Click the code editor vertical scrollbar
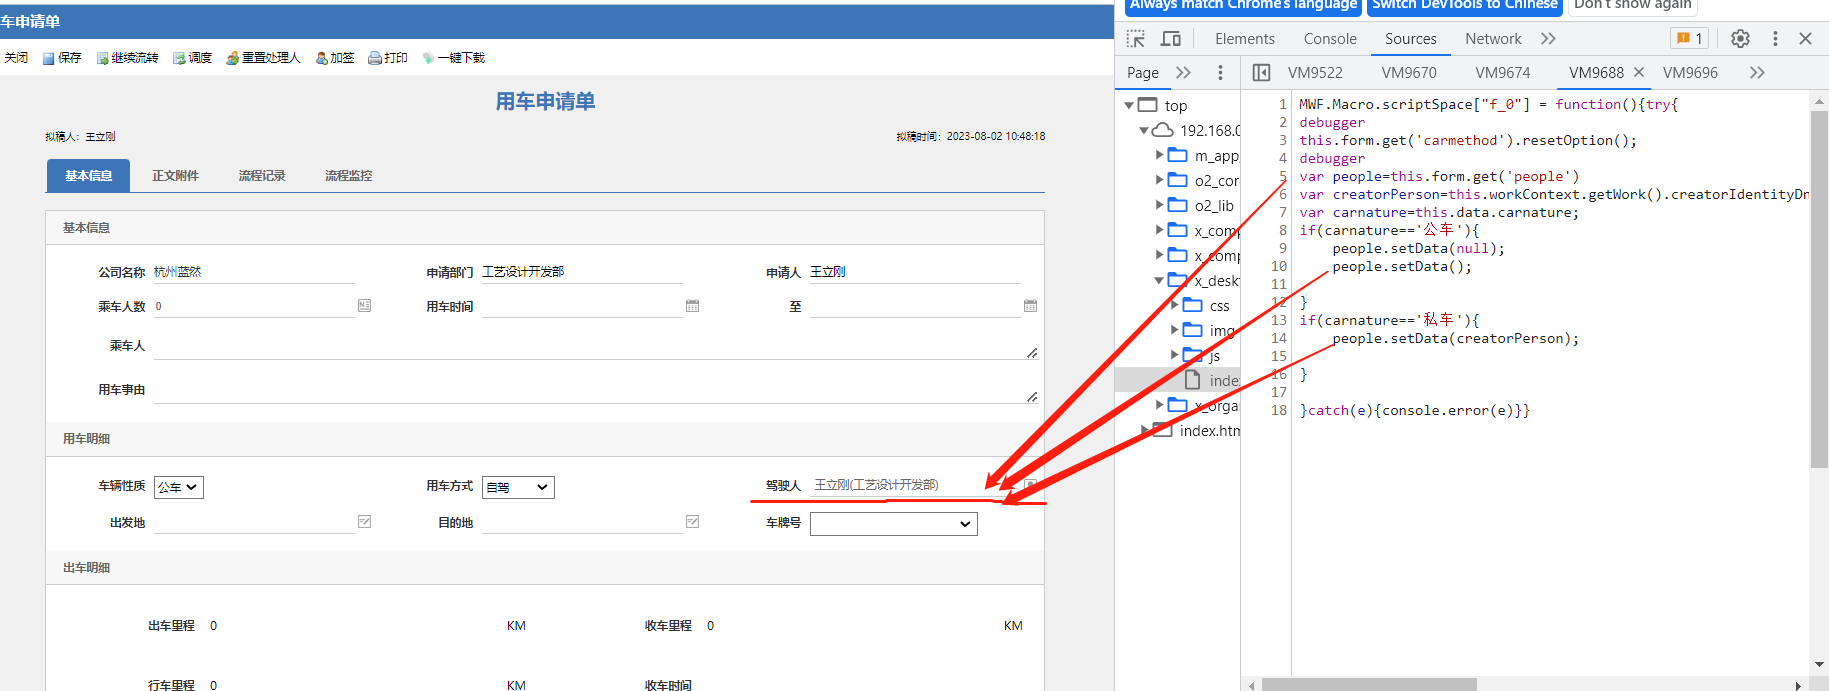1829x691 pixels. (x=1819, y=289)
